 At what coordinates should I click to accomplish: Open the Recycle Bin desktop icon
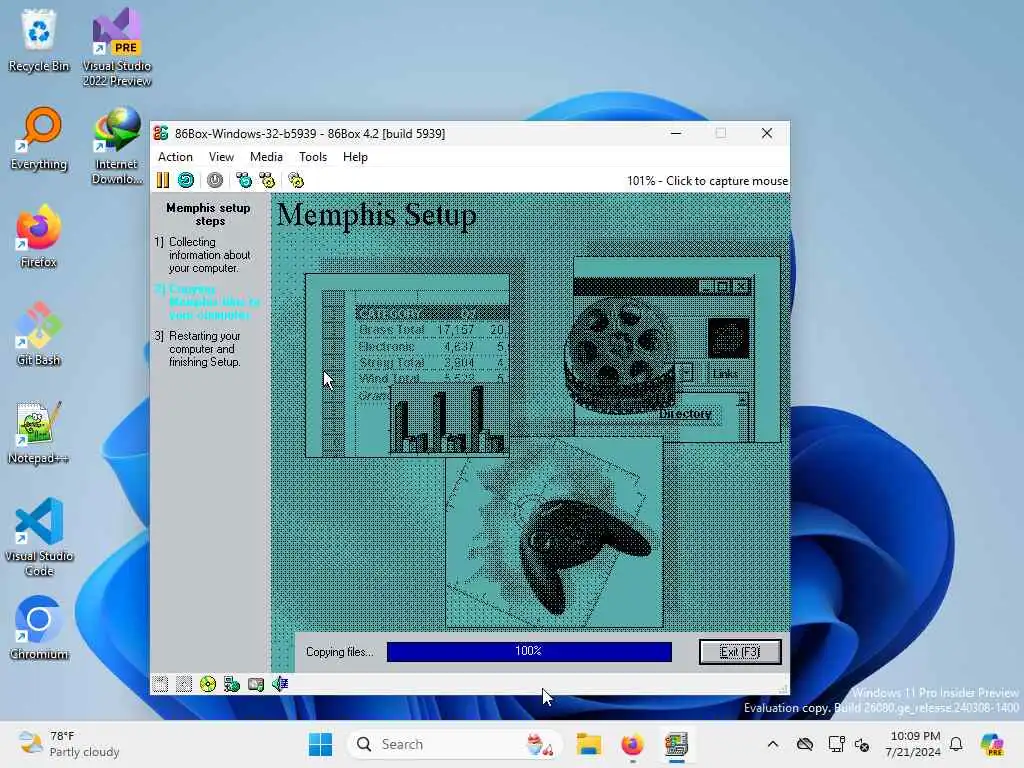point(39,40)
